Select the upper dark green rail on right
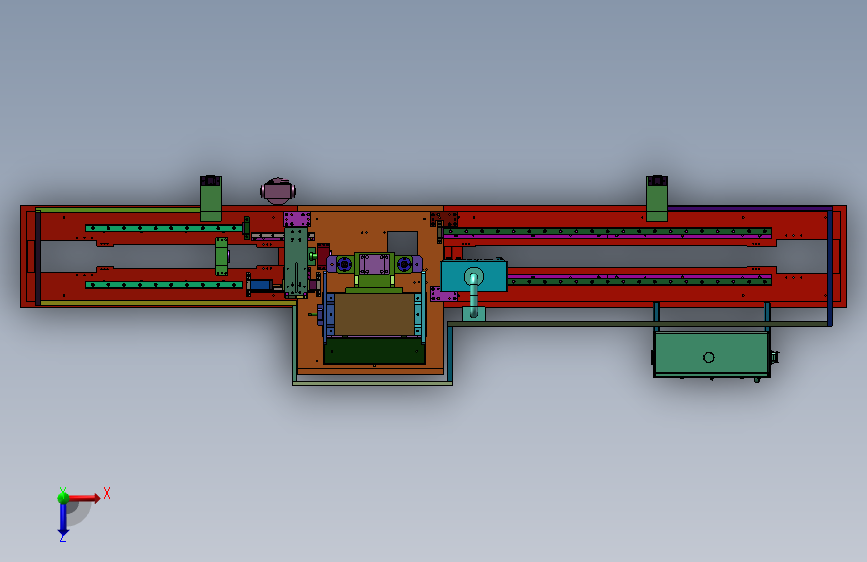 pyautogui.click(x=607, y=231)
